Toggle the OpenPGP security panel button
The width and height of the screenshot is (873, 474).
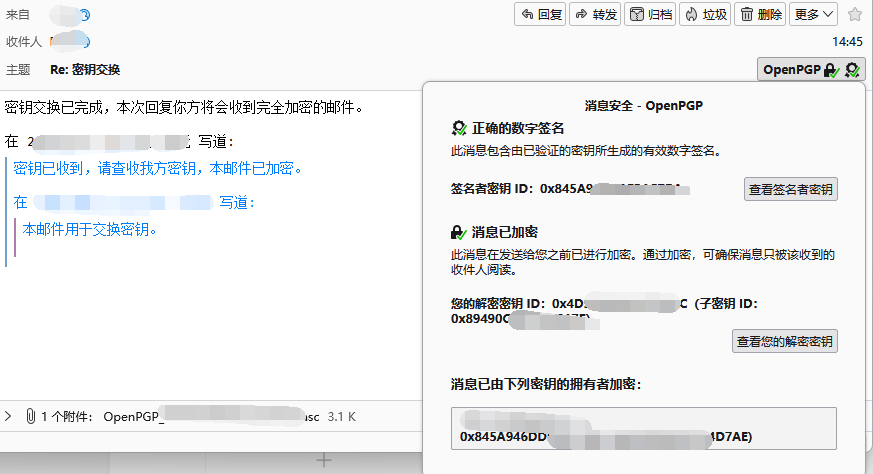[x=810, y=69]
